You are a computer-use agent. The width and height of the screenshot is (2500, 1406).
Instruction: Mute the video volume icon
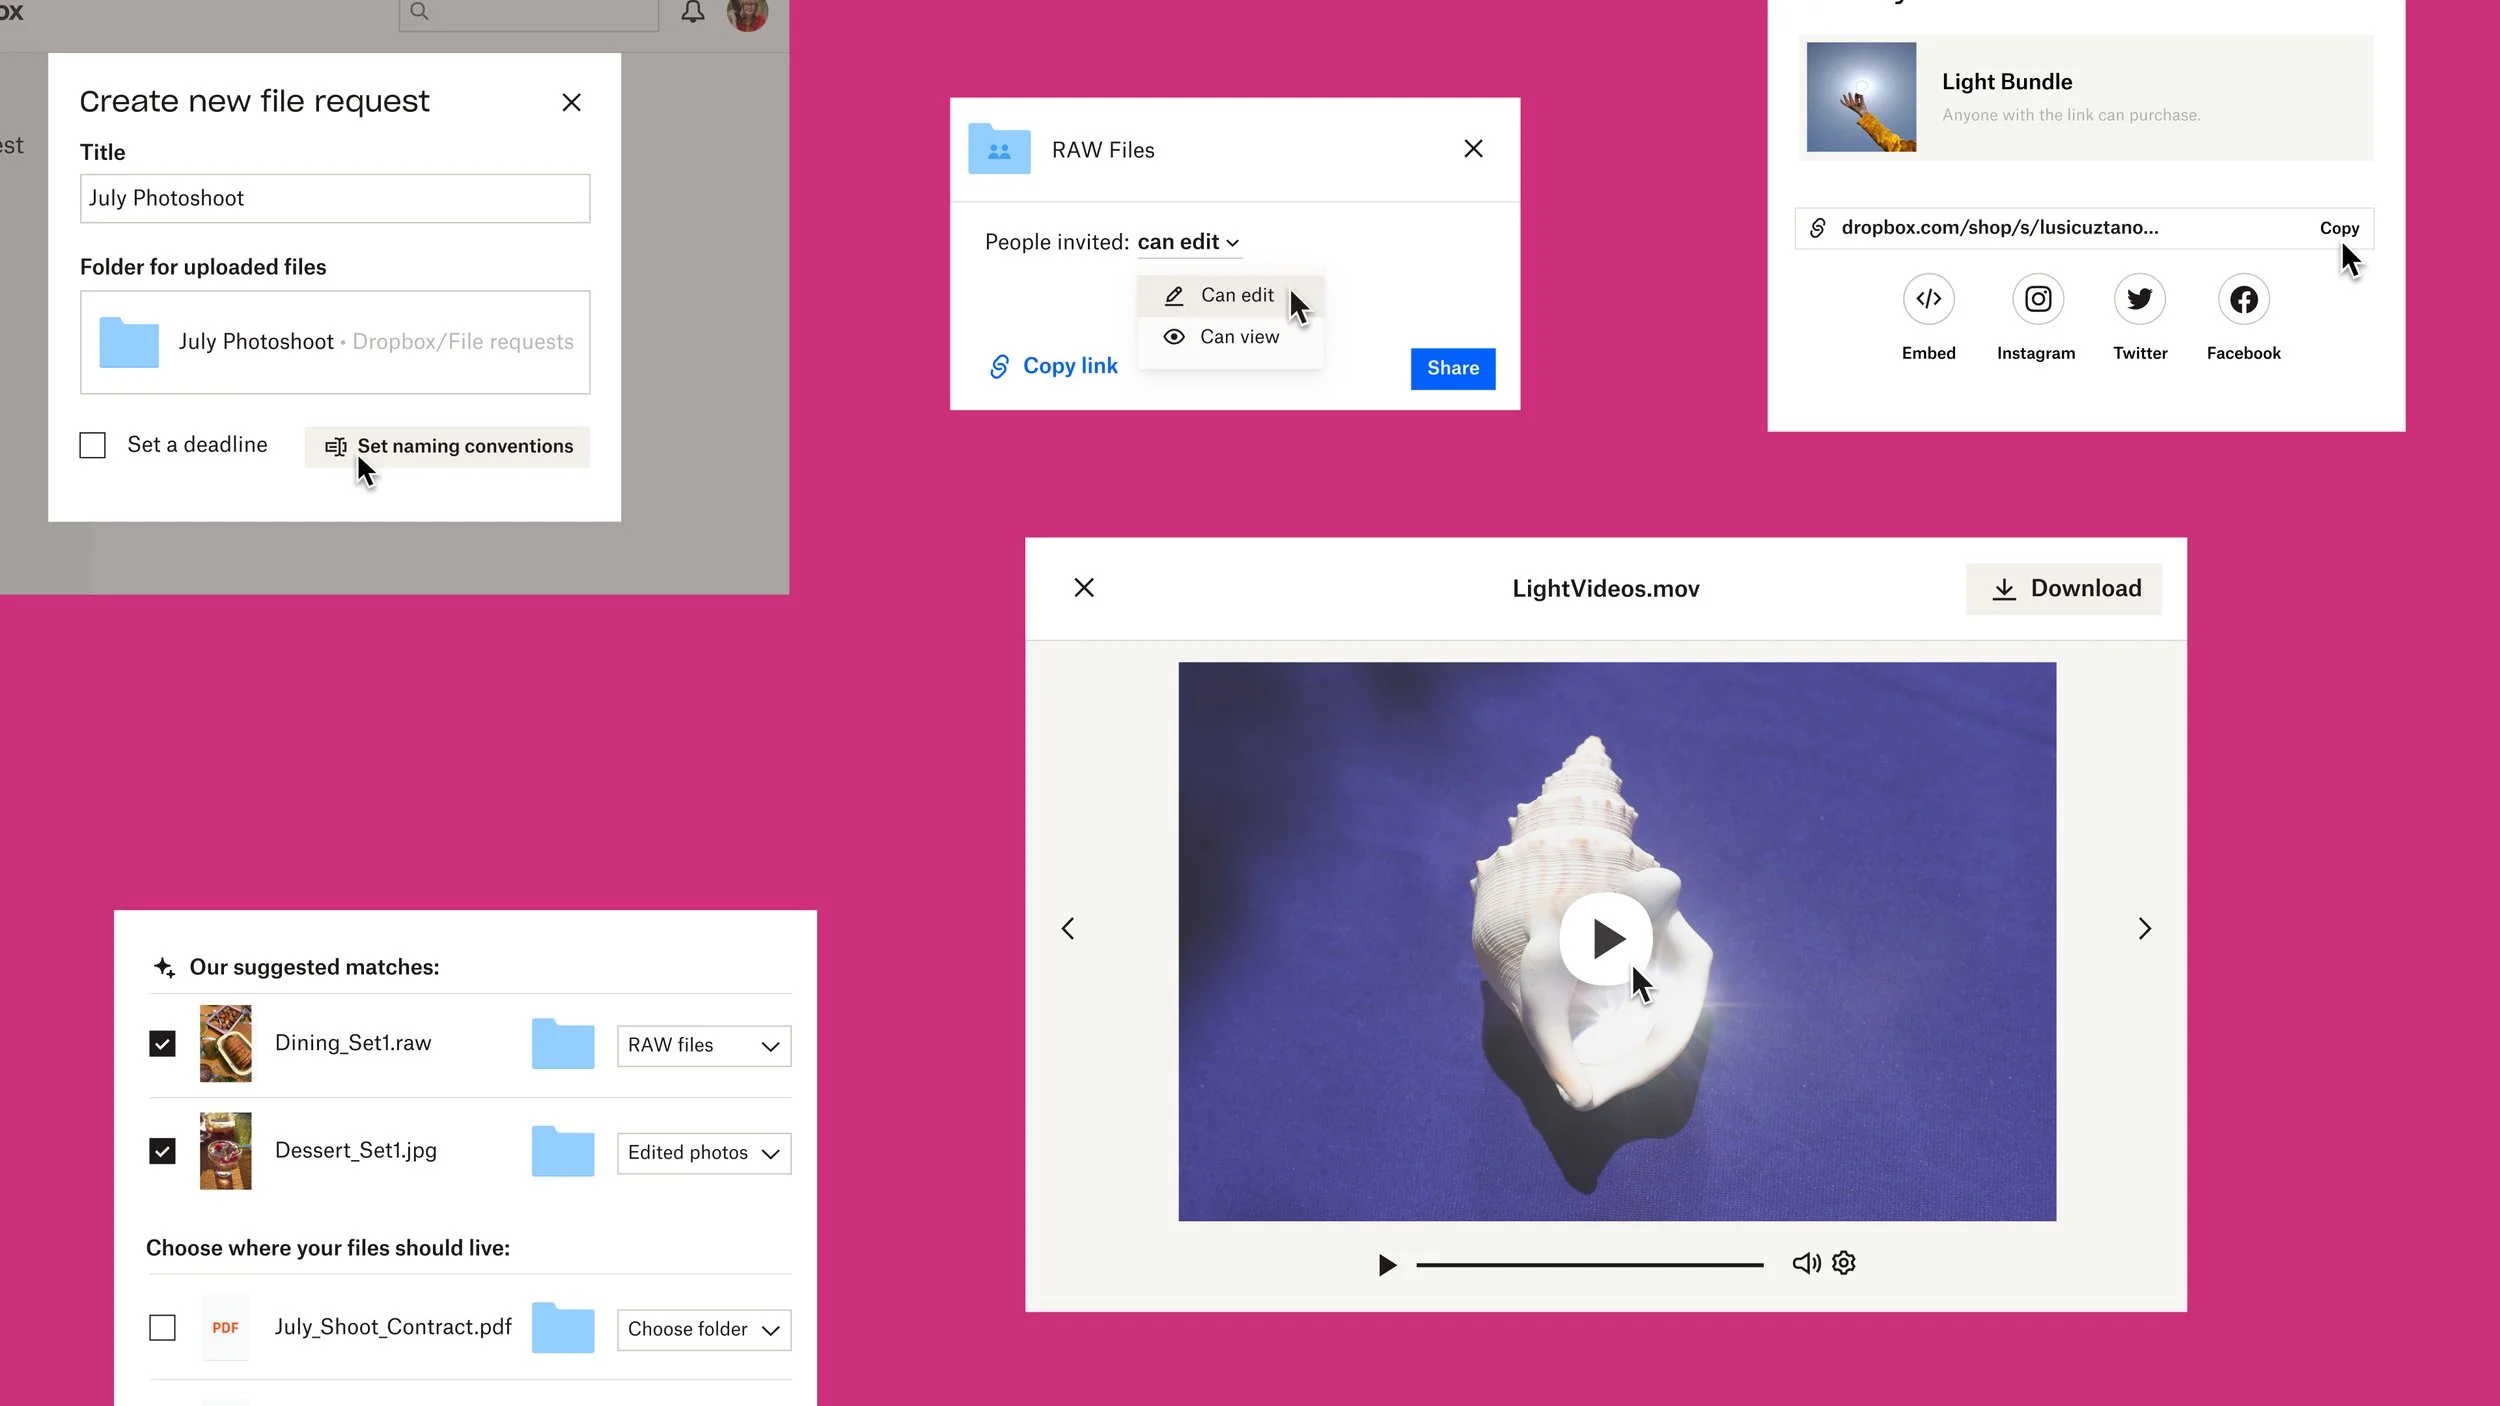(x=1804, y=1263)
